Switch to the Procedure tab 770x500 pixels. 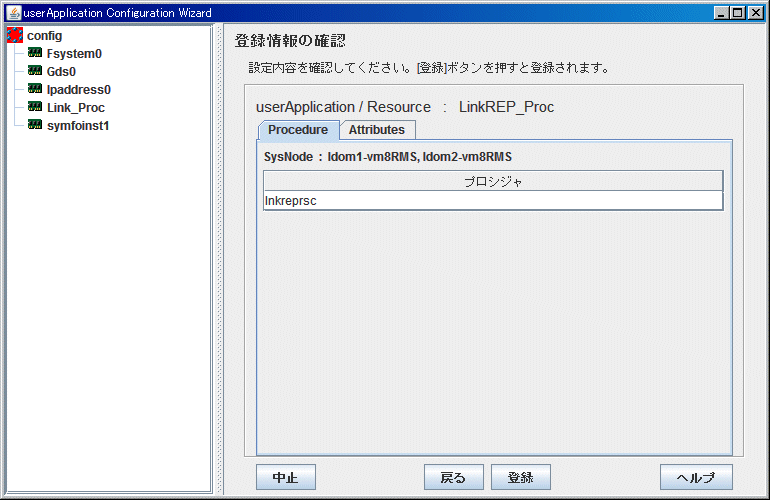pos(298,130)
